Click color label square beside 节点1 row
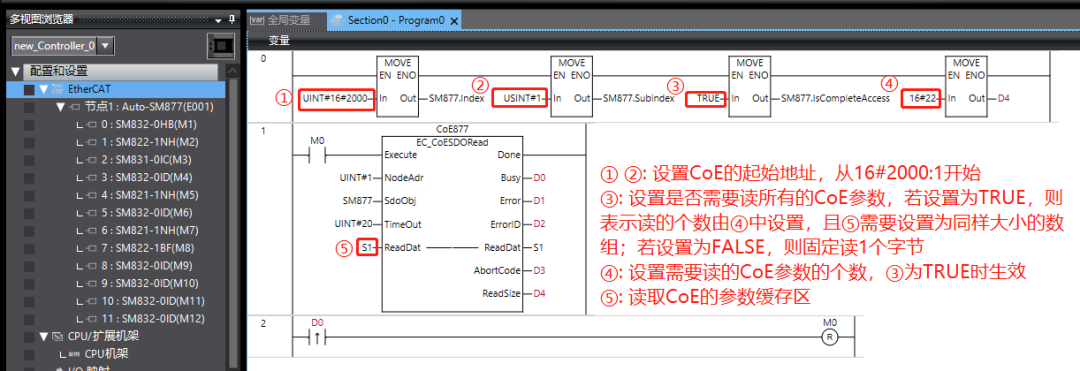1080x371 pixels. [x=28, y=107]
